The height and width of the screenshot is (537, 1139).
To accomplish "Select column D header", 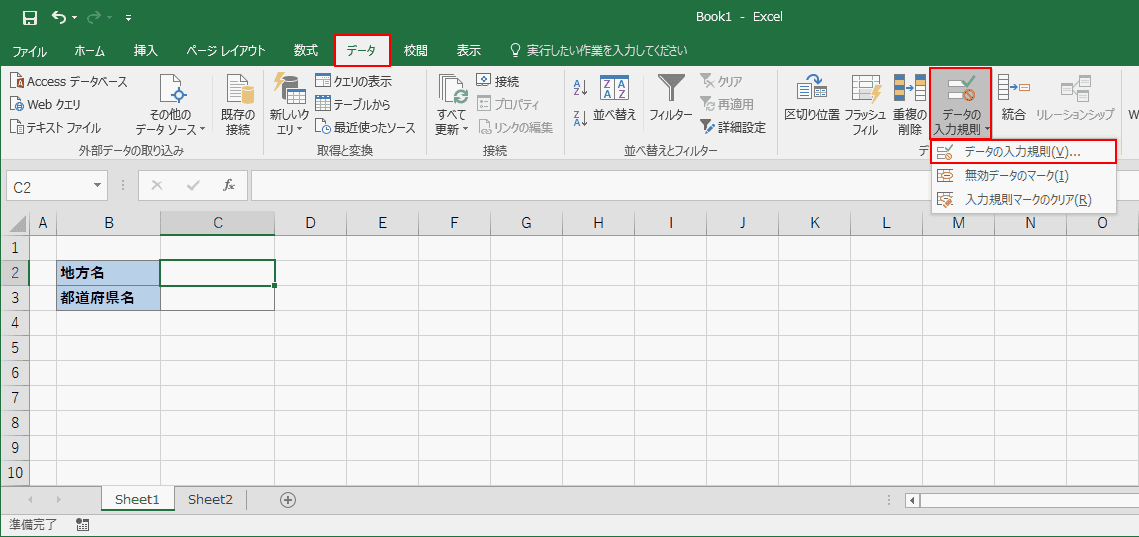I will tap(310, 224).
